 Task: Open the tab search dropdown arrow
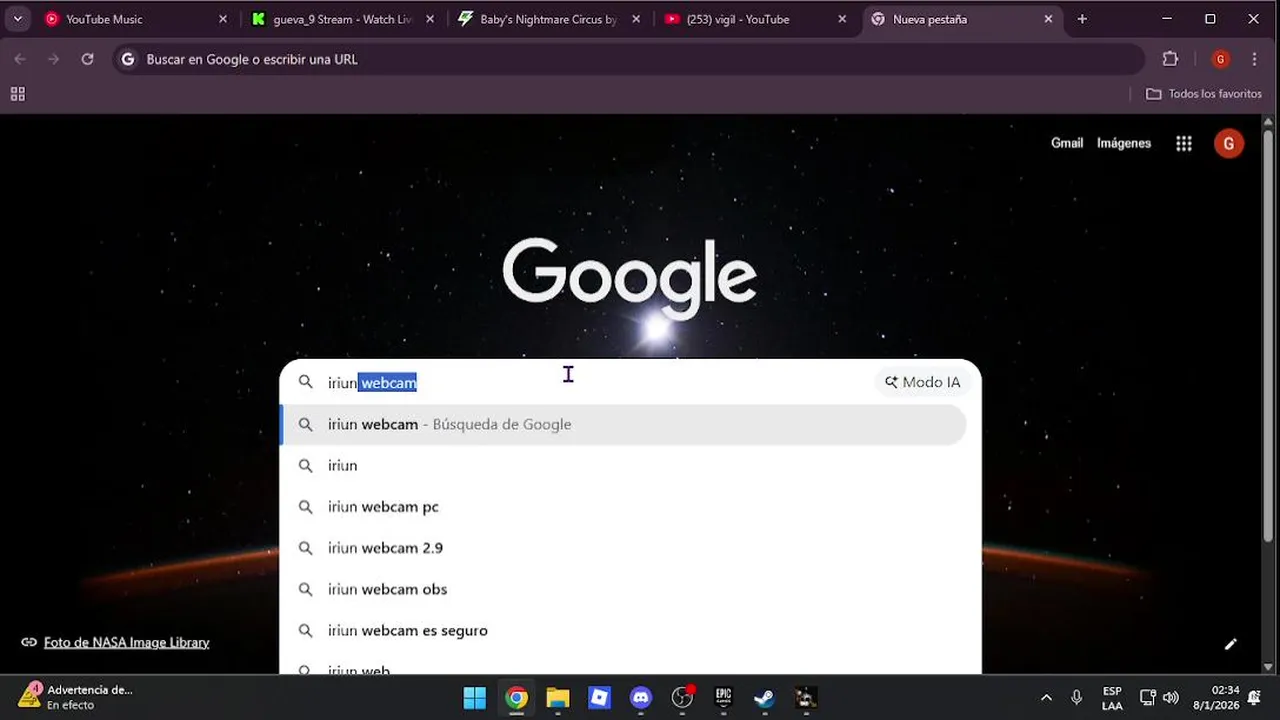coord(17,19)
